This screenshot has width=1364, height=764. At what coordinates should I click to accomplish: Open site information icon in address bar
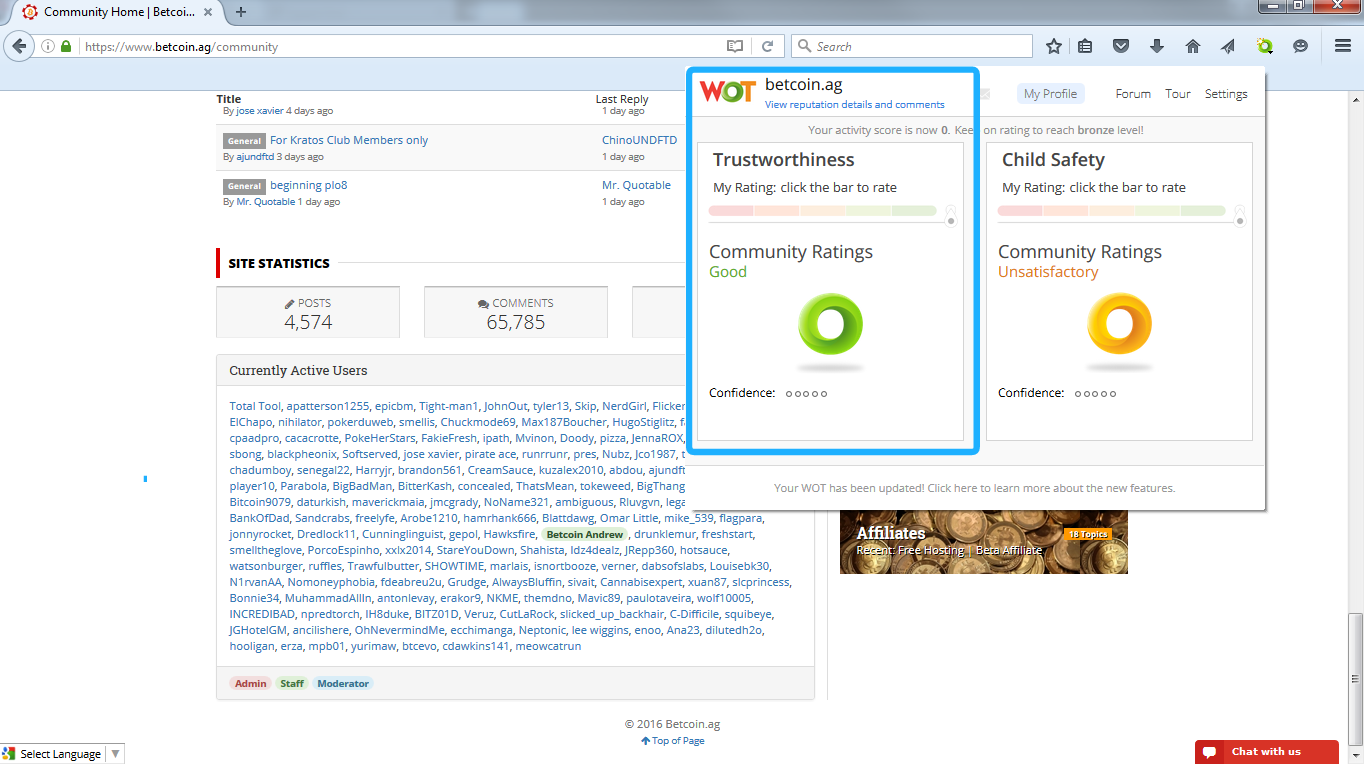point(48,46)
